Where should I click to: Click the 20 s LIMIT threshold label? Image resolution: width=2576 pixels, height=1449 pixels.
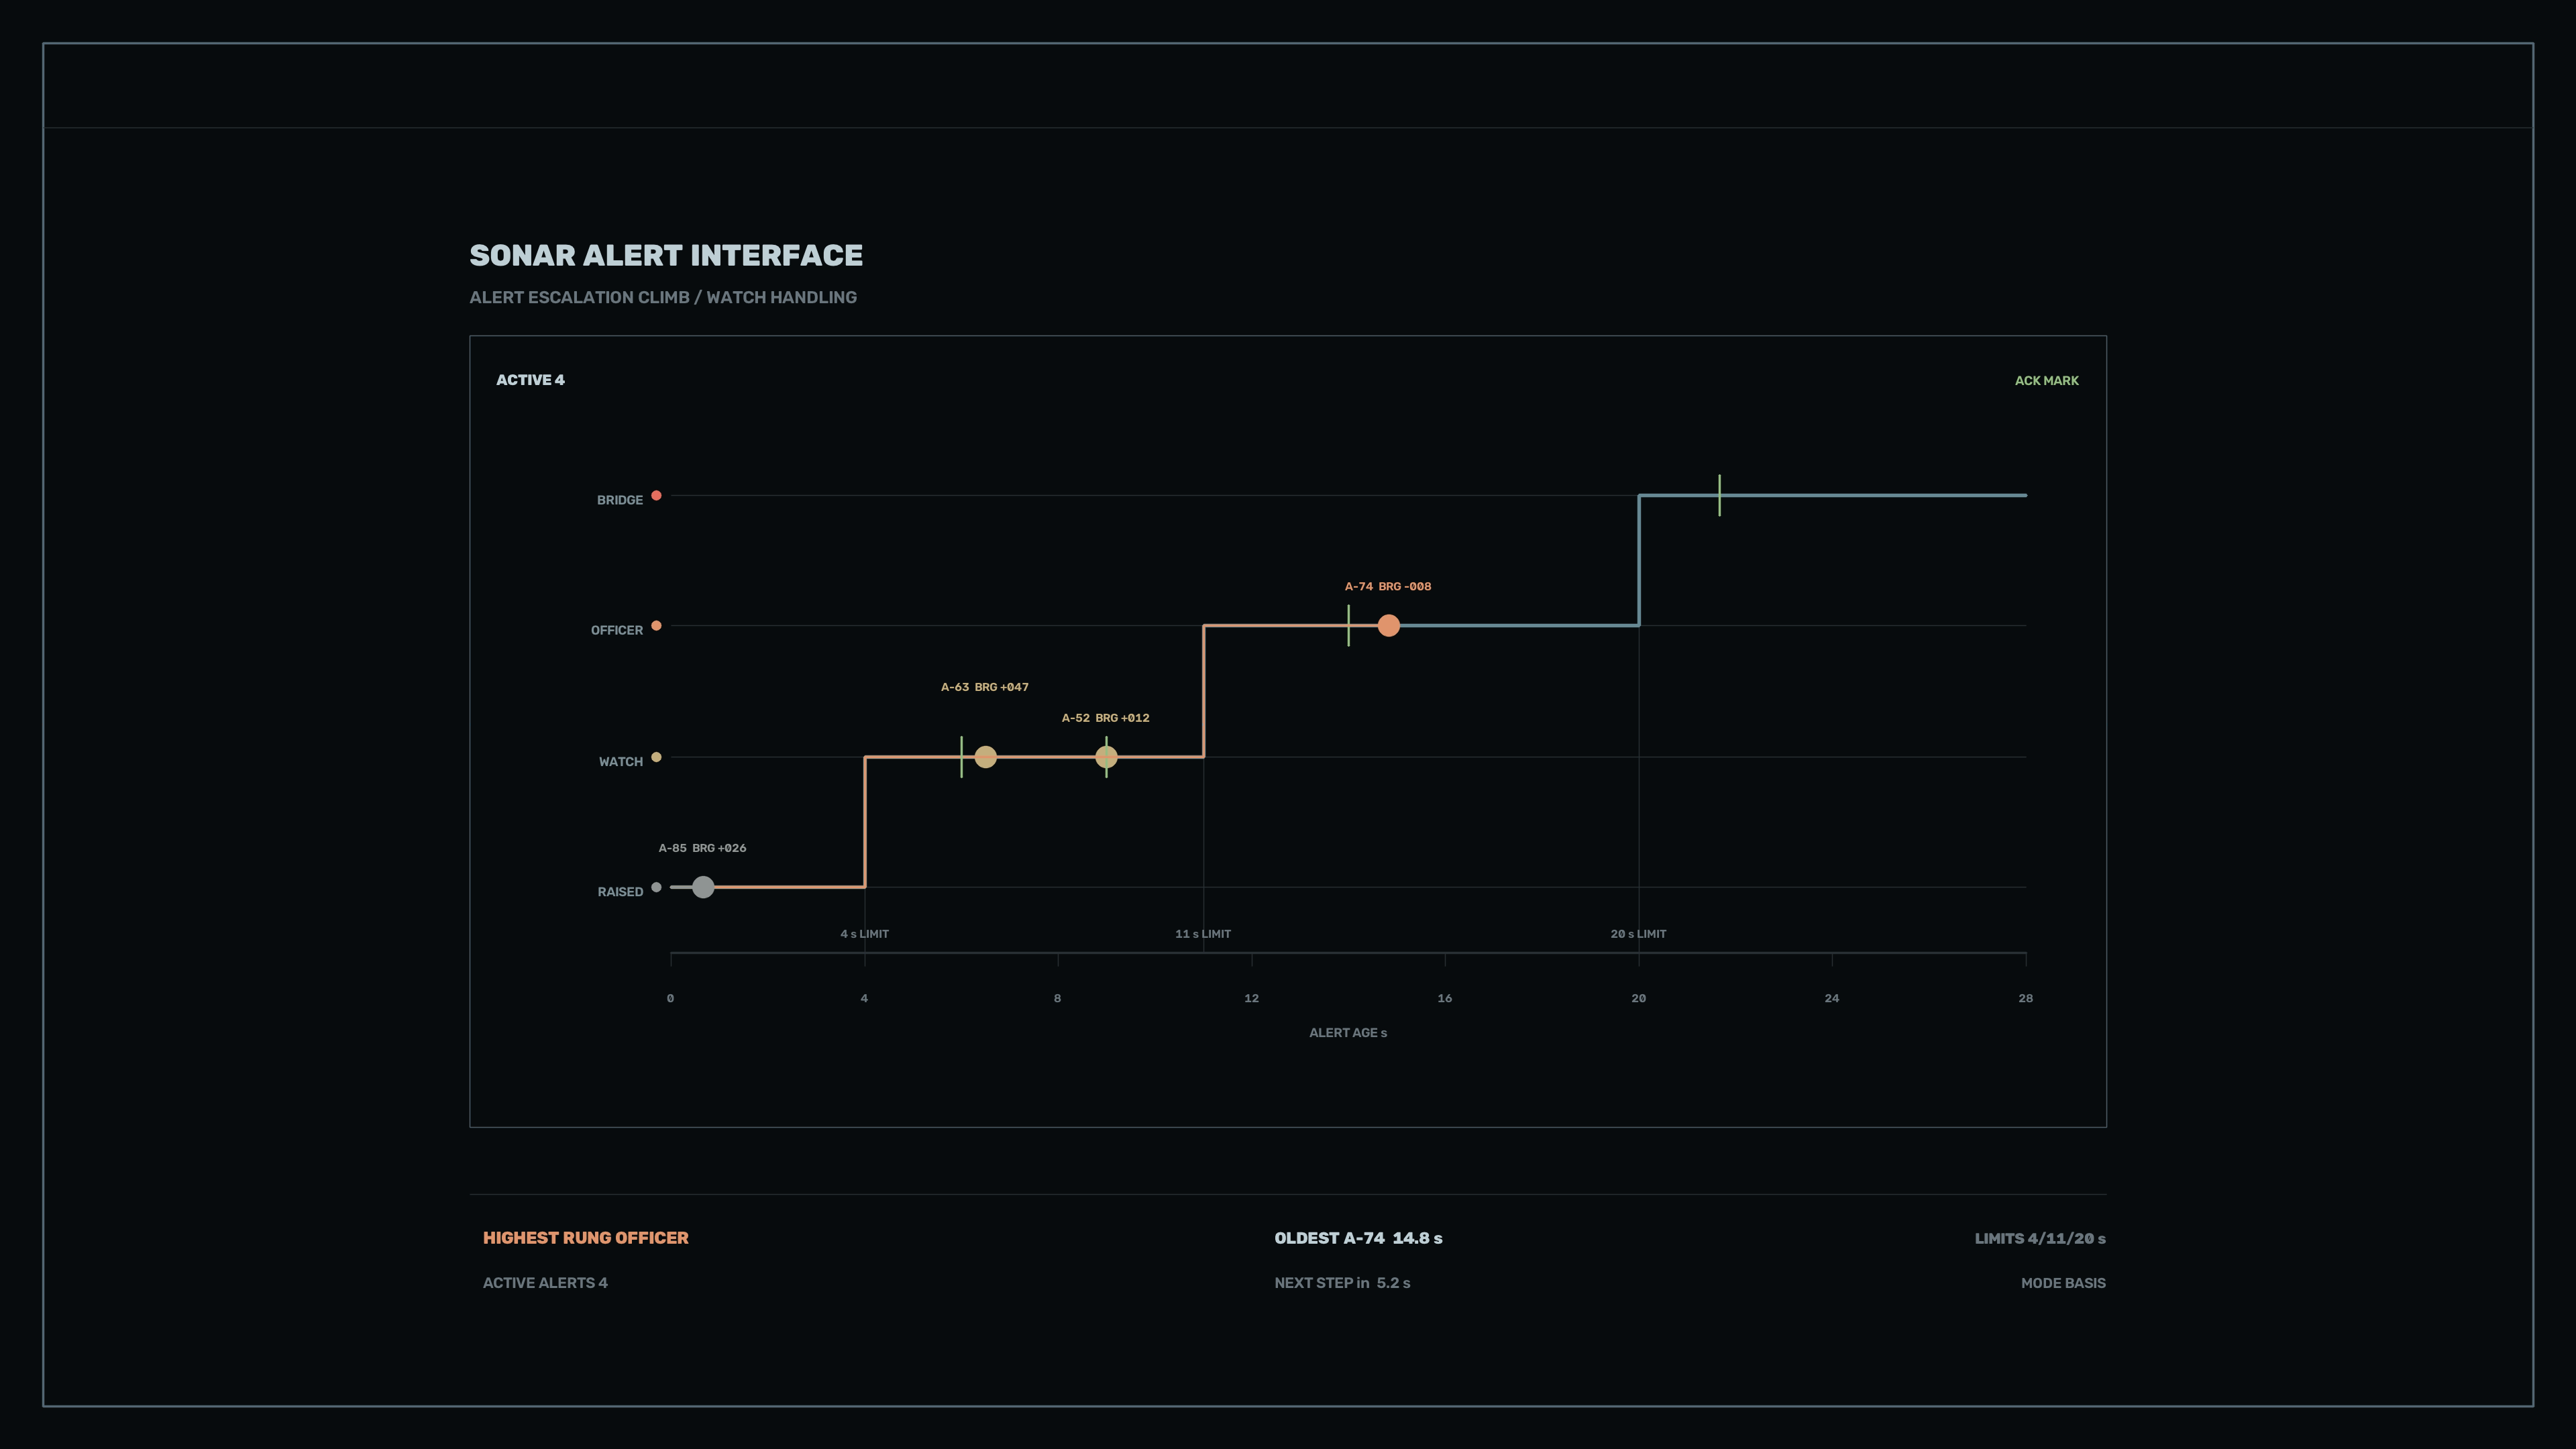tap(1638, 934)
